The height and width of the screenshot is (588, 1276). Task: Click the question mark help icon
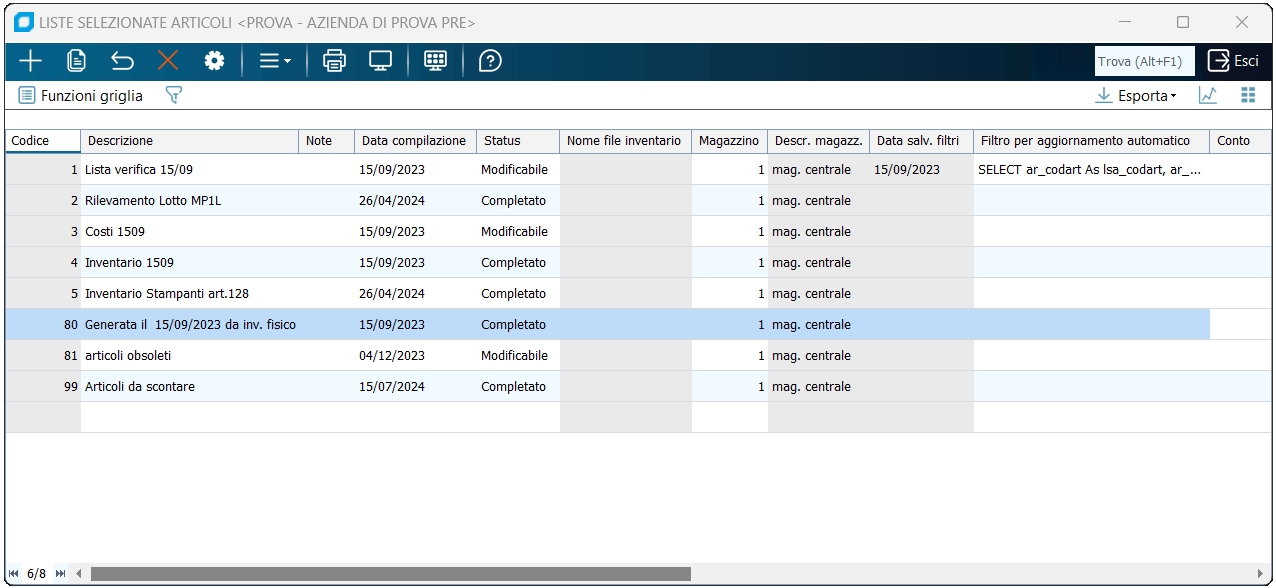[490, 61]
